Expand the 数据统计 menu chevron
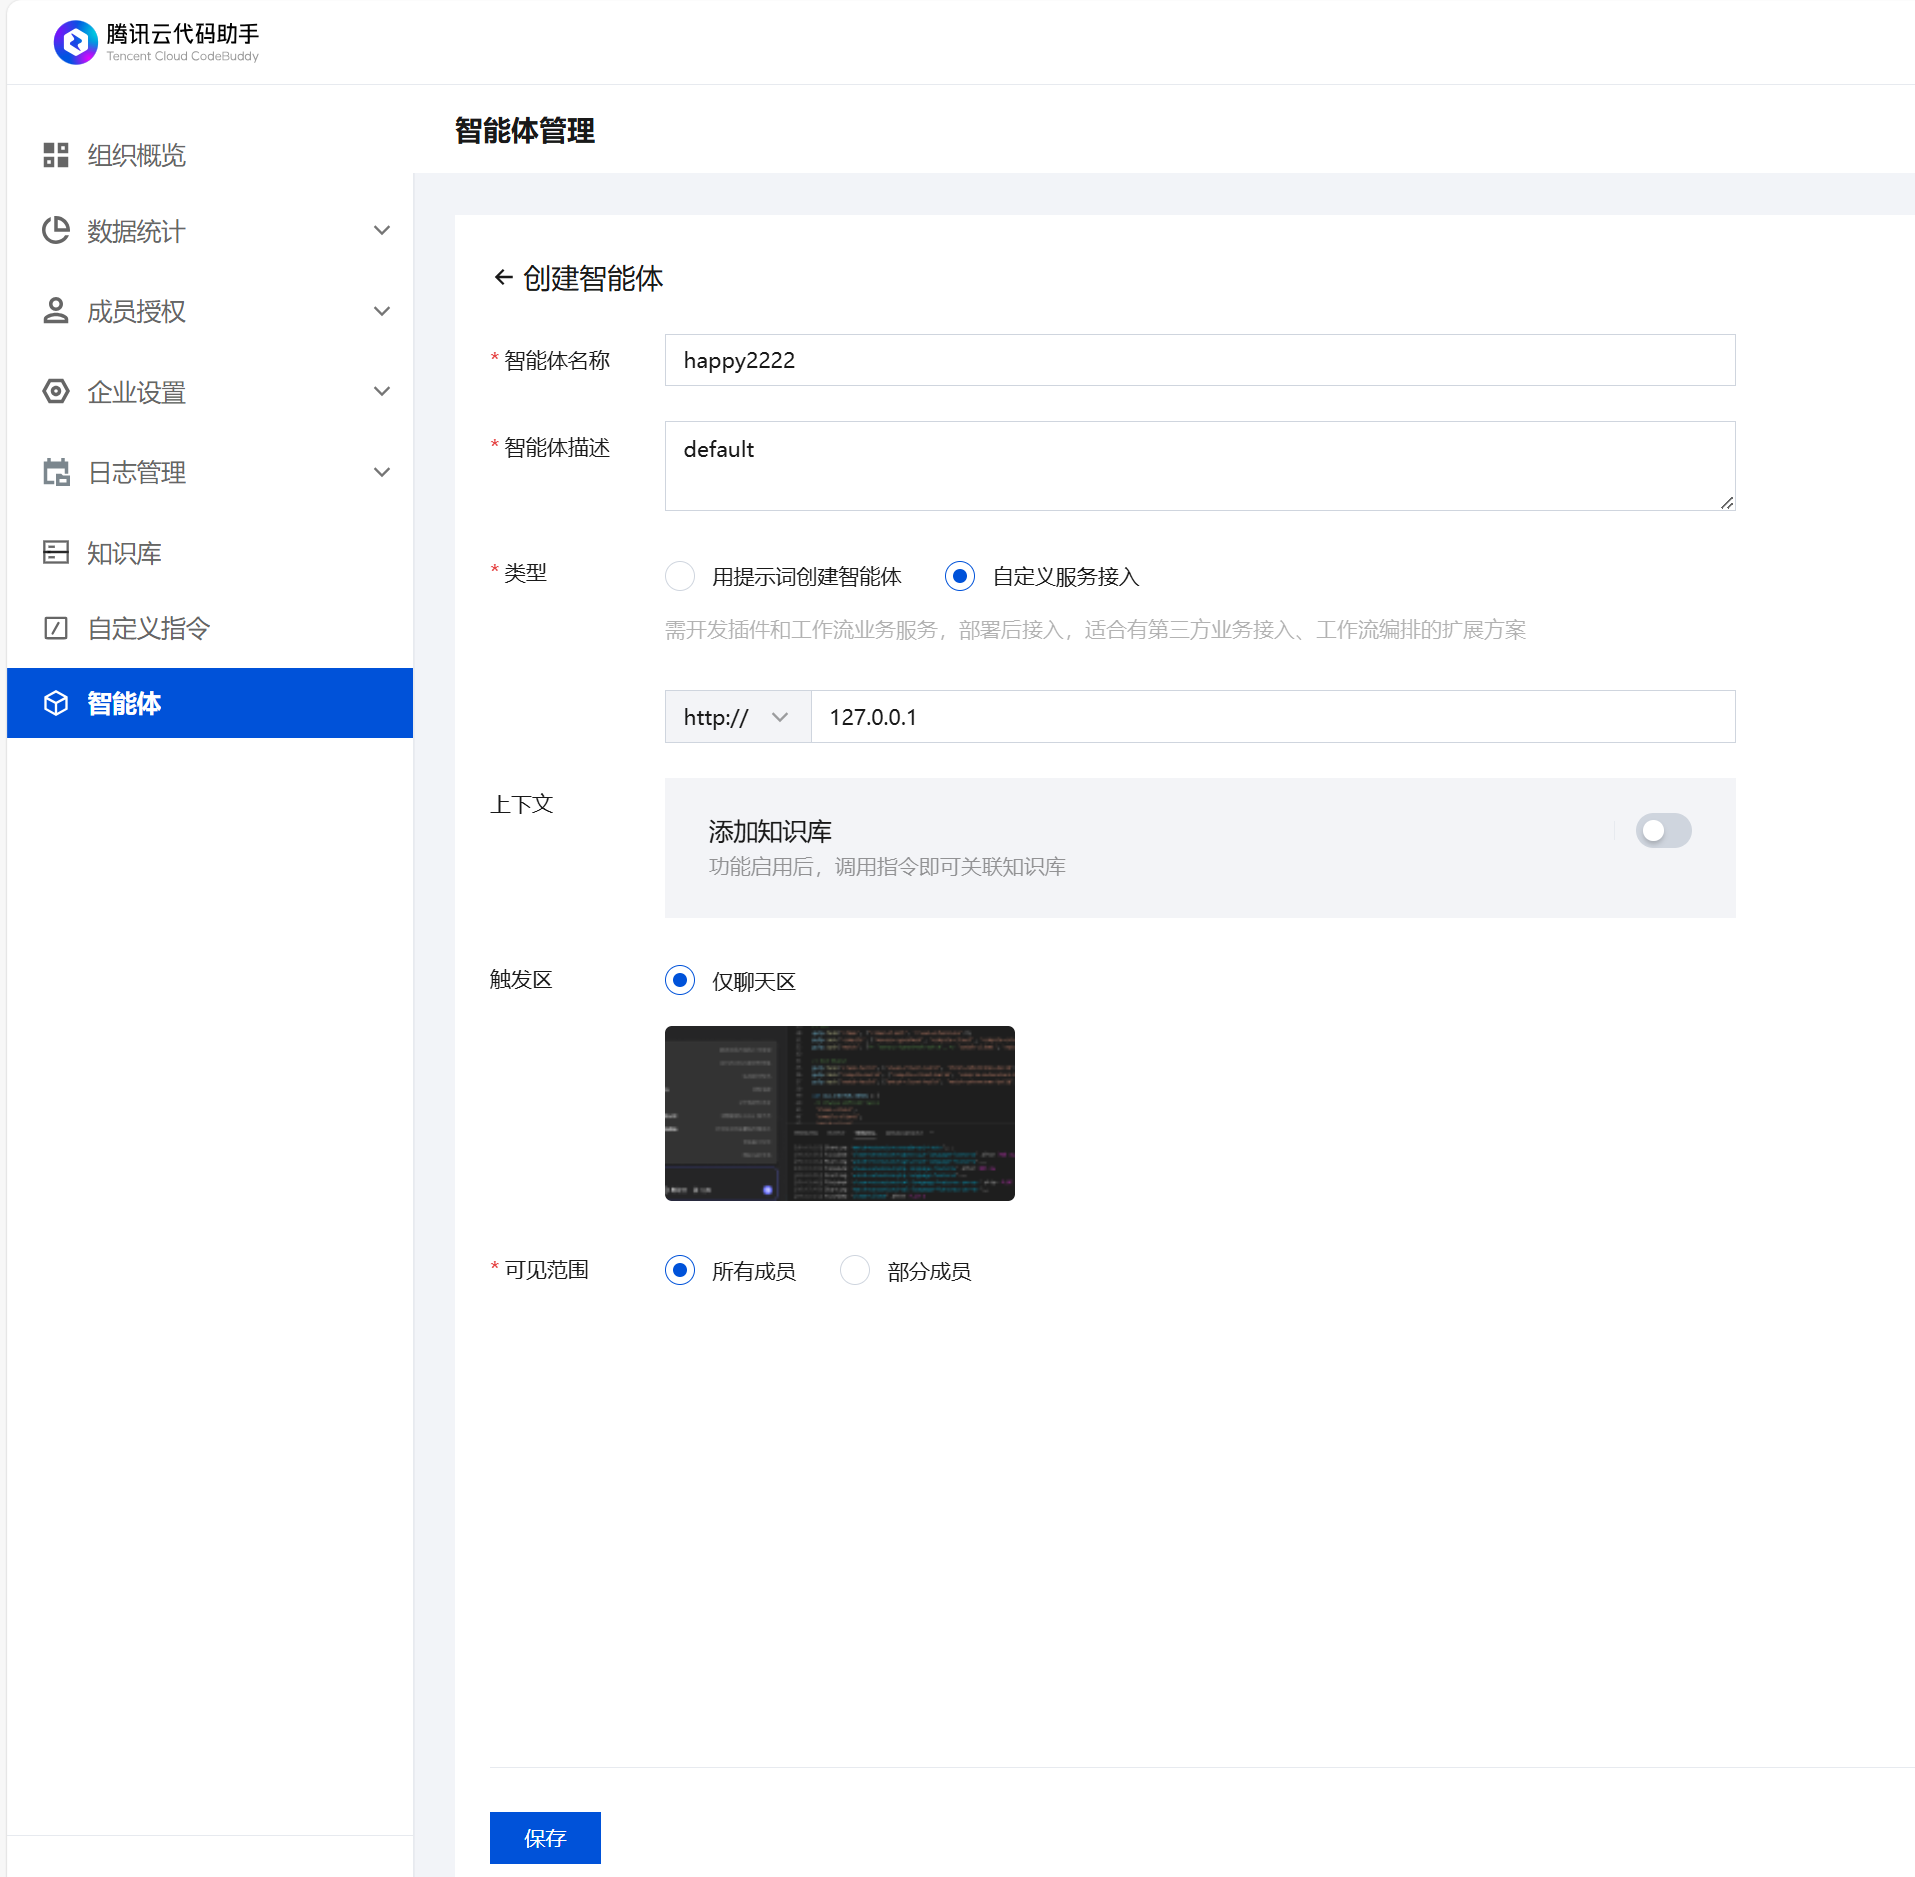 pos(382,231)
